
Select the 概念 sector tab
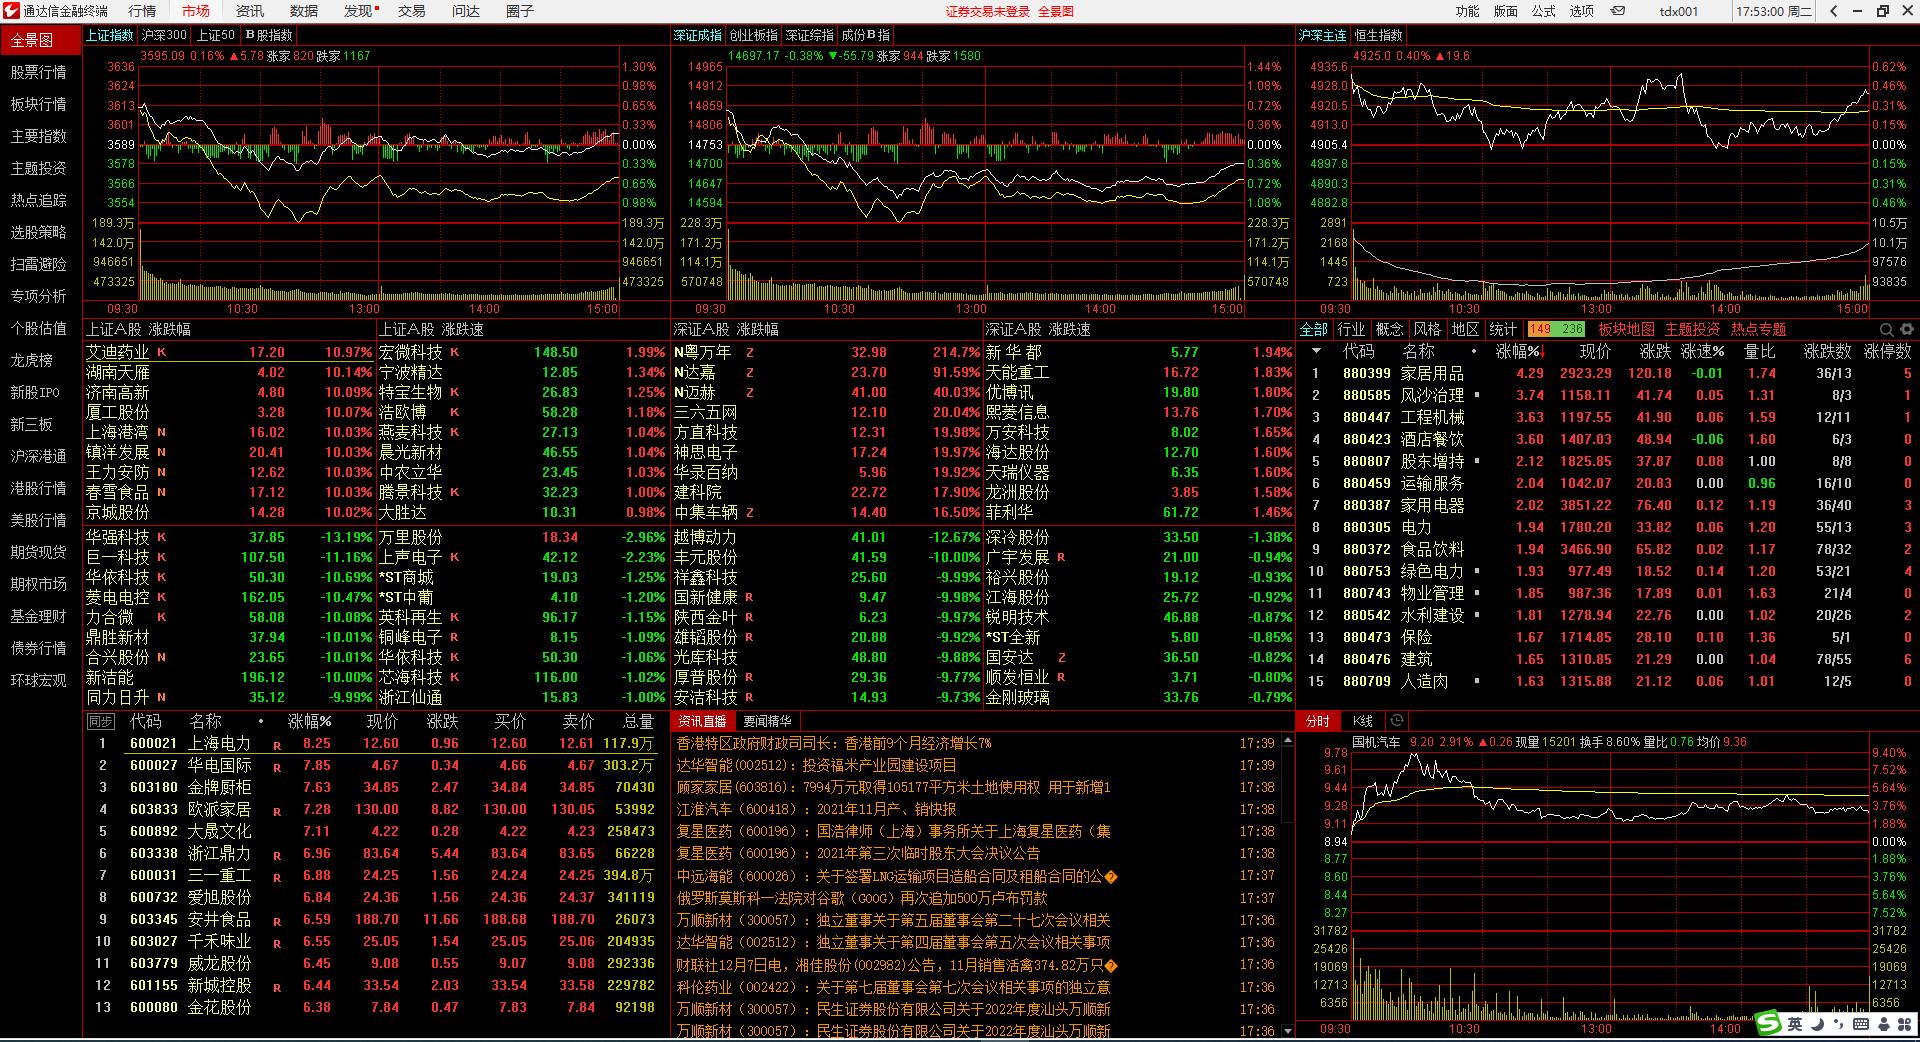click(1389, 329)
